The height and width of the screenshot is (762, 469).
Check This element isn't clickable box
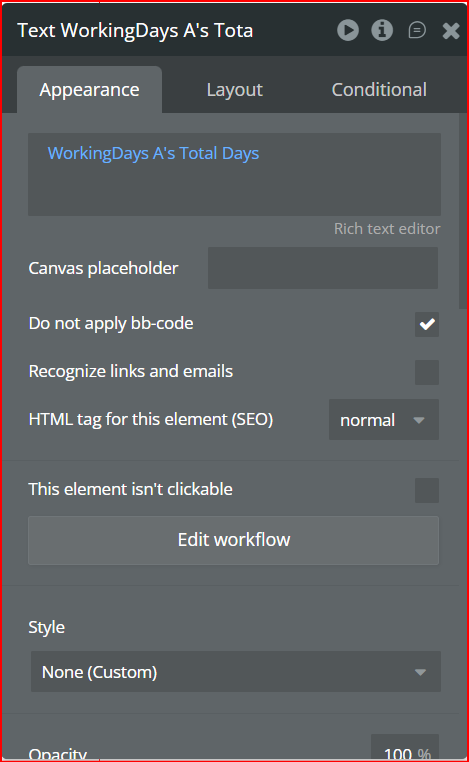tap(427, 490)
